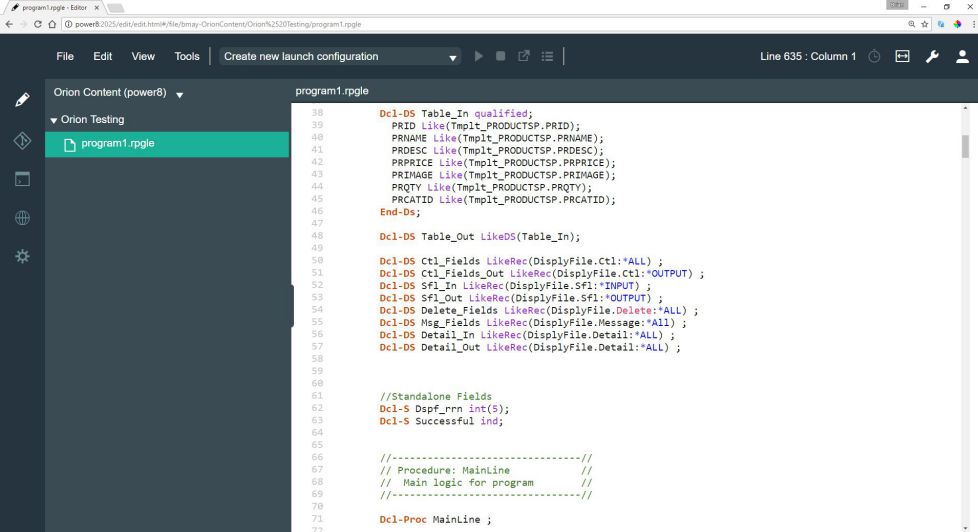Open the Settings gear sidebar icon

coord(22,256)
